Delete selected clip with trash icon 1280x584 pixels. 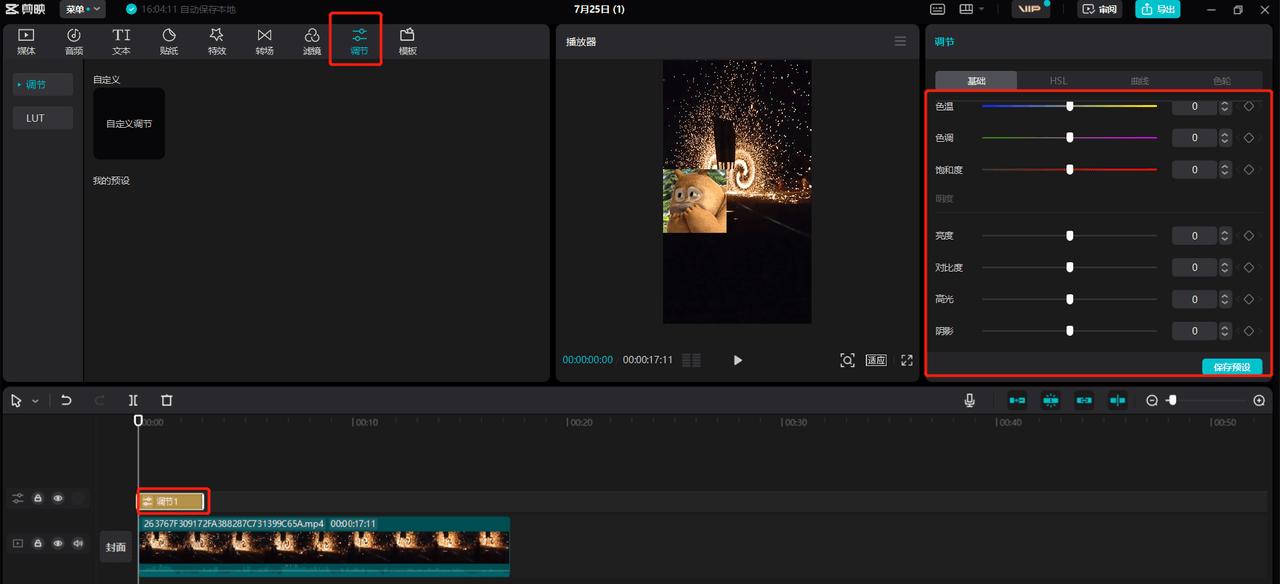[x=167, y=400]
